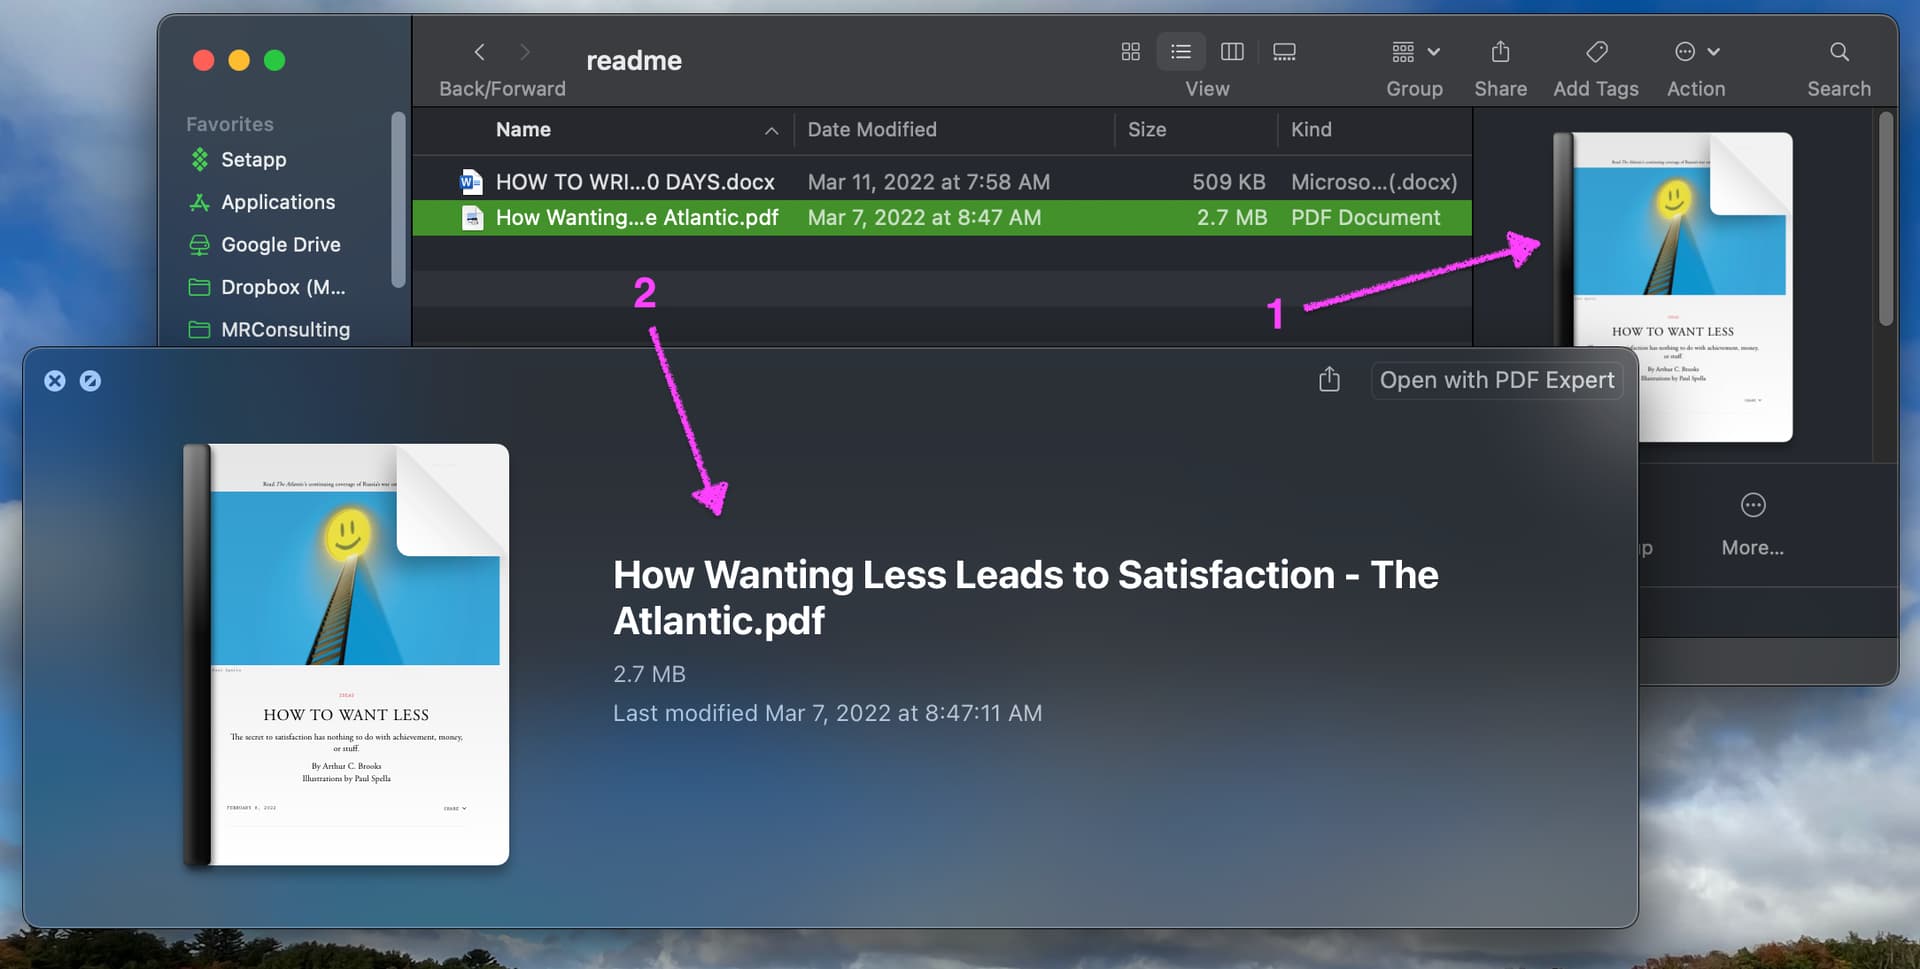Click Finder green zoom button
The width and height of the screenshot is (1920, 969).
274,60
